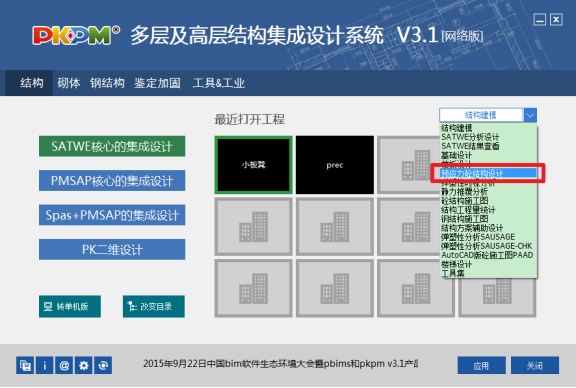Choose SATWE分析设计 in the module list
This screenshot has width=576, height=388.
pos(470,137)
